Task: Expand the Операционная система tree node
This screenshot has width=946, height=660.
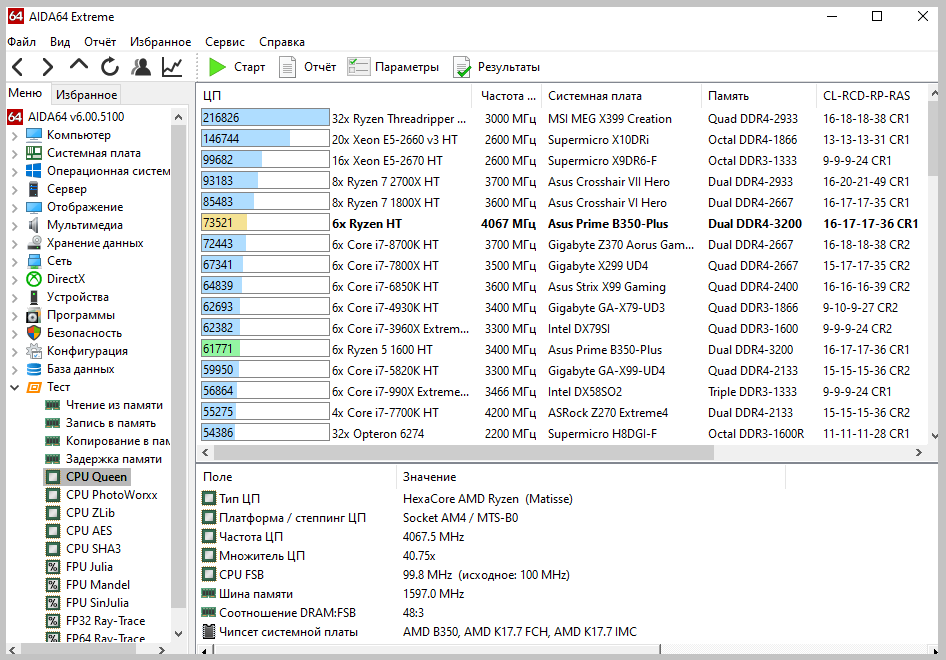Action: pyautogui.click(x=14, y=172)
